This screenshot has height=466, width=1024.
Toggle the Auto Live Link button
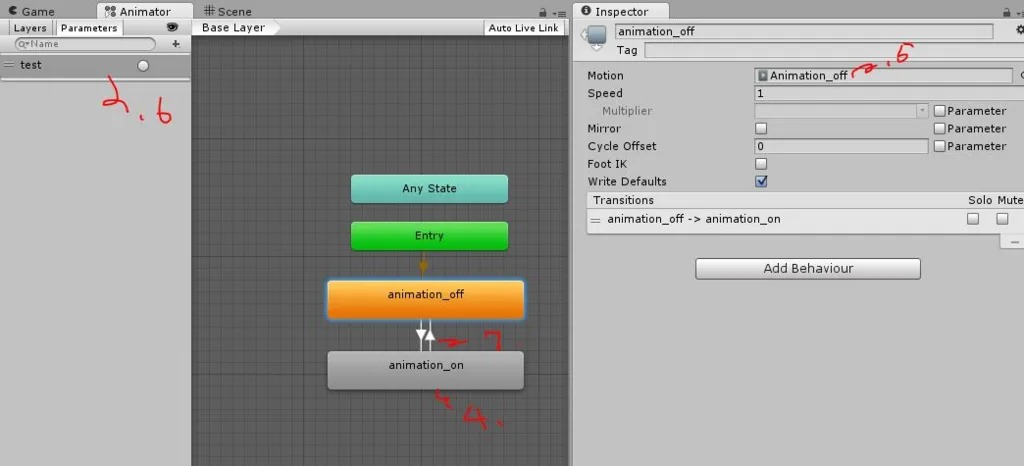pyautogui.click(x=523, y=28)
